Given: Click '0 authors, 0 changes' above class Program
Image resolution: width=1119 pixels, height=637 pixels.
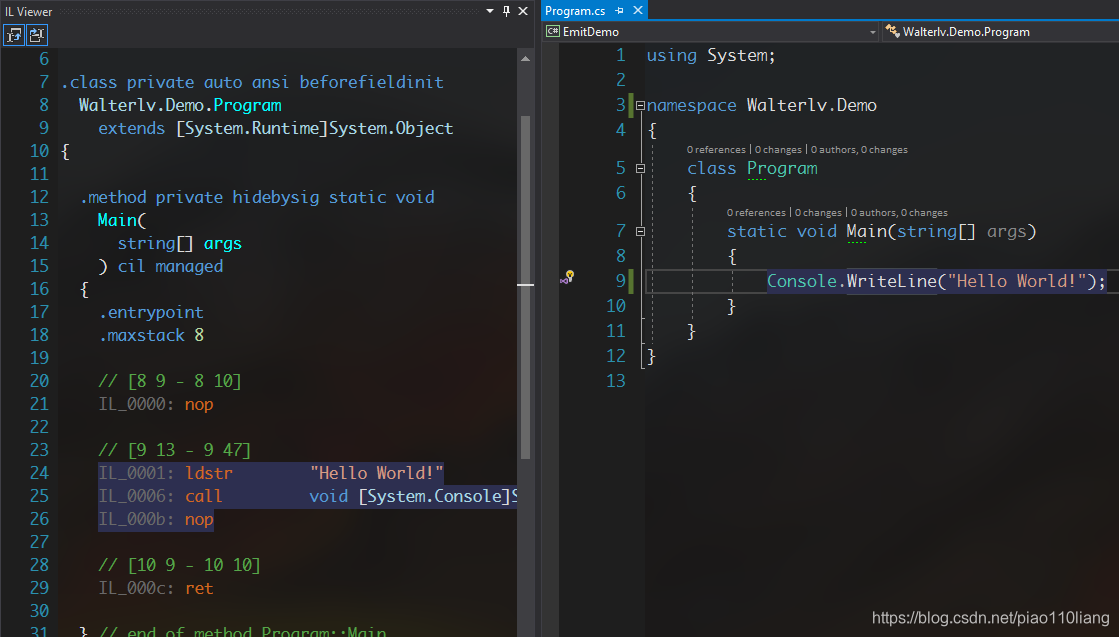Looking at the screenshot, I should tap(859, 150).
